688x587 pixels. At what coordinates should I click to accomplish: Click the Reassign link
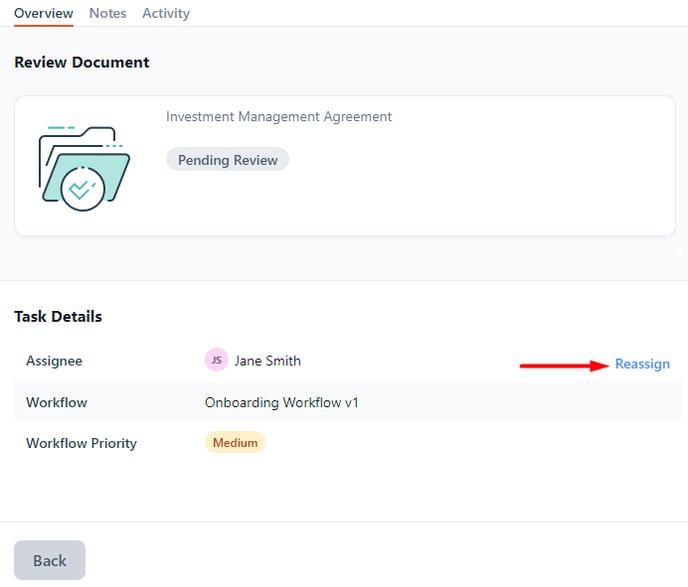tap(642, 364)
